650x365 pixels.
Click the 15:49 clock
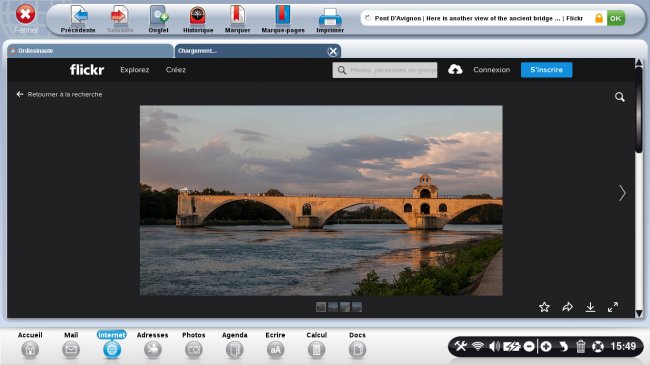click(x=623, y=346)
